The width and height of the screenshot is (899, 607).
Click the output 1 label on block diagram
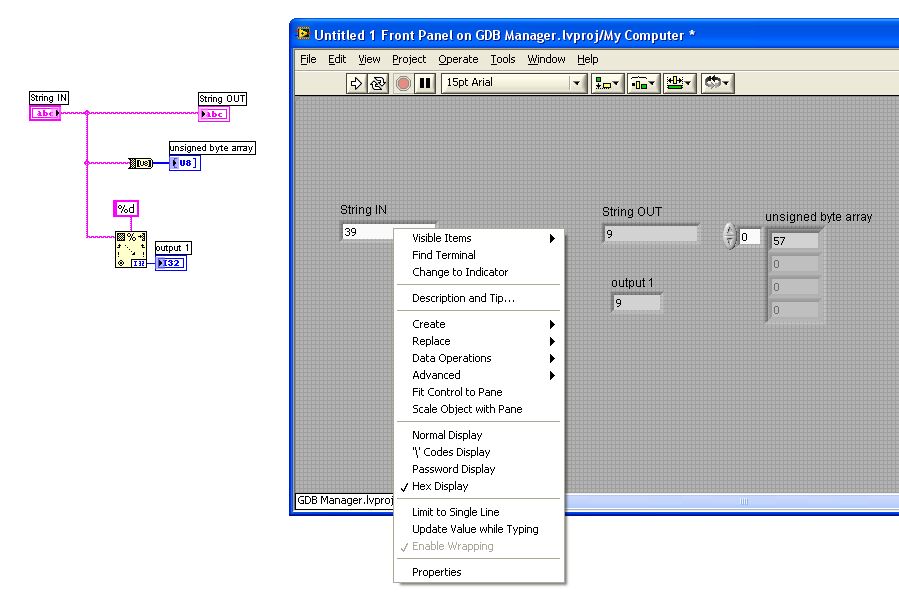click(x=173, y=248)
